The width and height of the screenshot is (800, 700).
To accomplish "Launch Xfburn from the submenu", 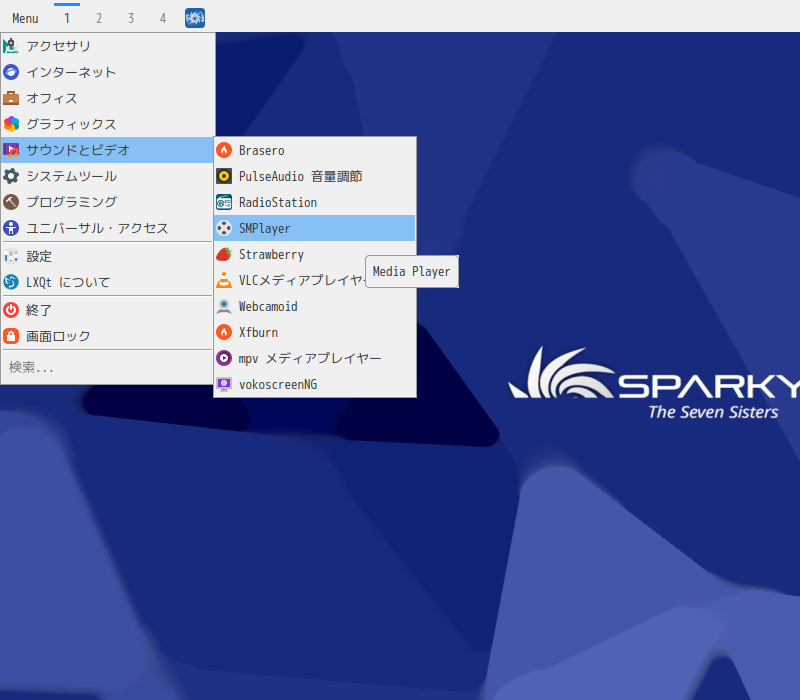I will [315, 332].
